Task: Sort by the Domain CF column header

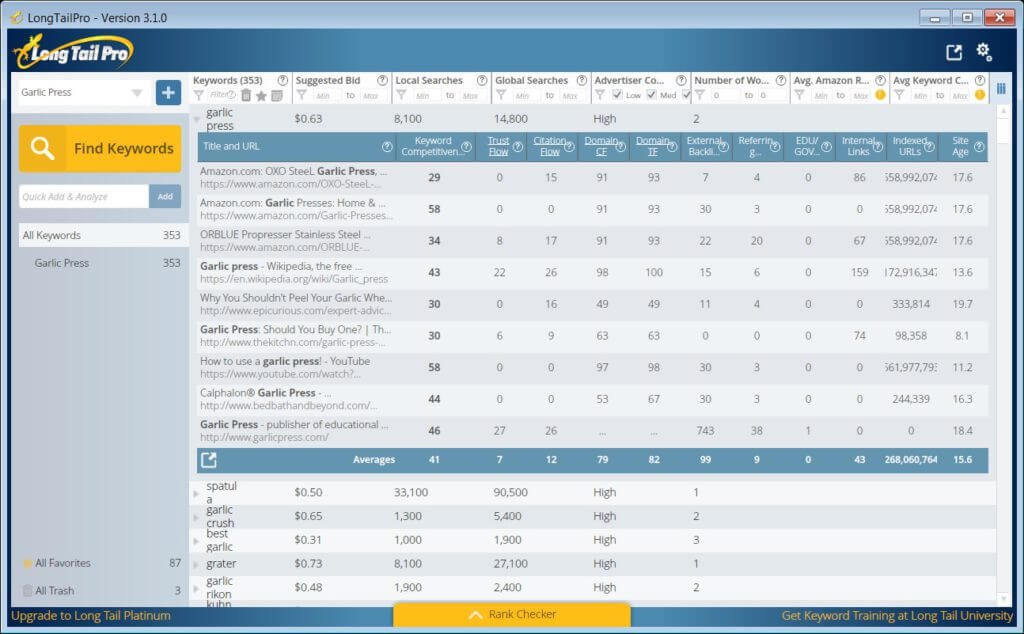Action: (601, 146)
